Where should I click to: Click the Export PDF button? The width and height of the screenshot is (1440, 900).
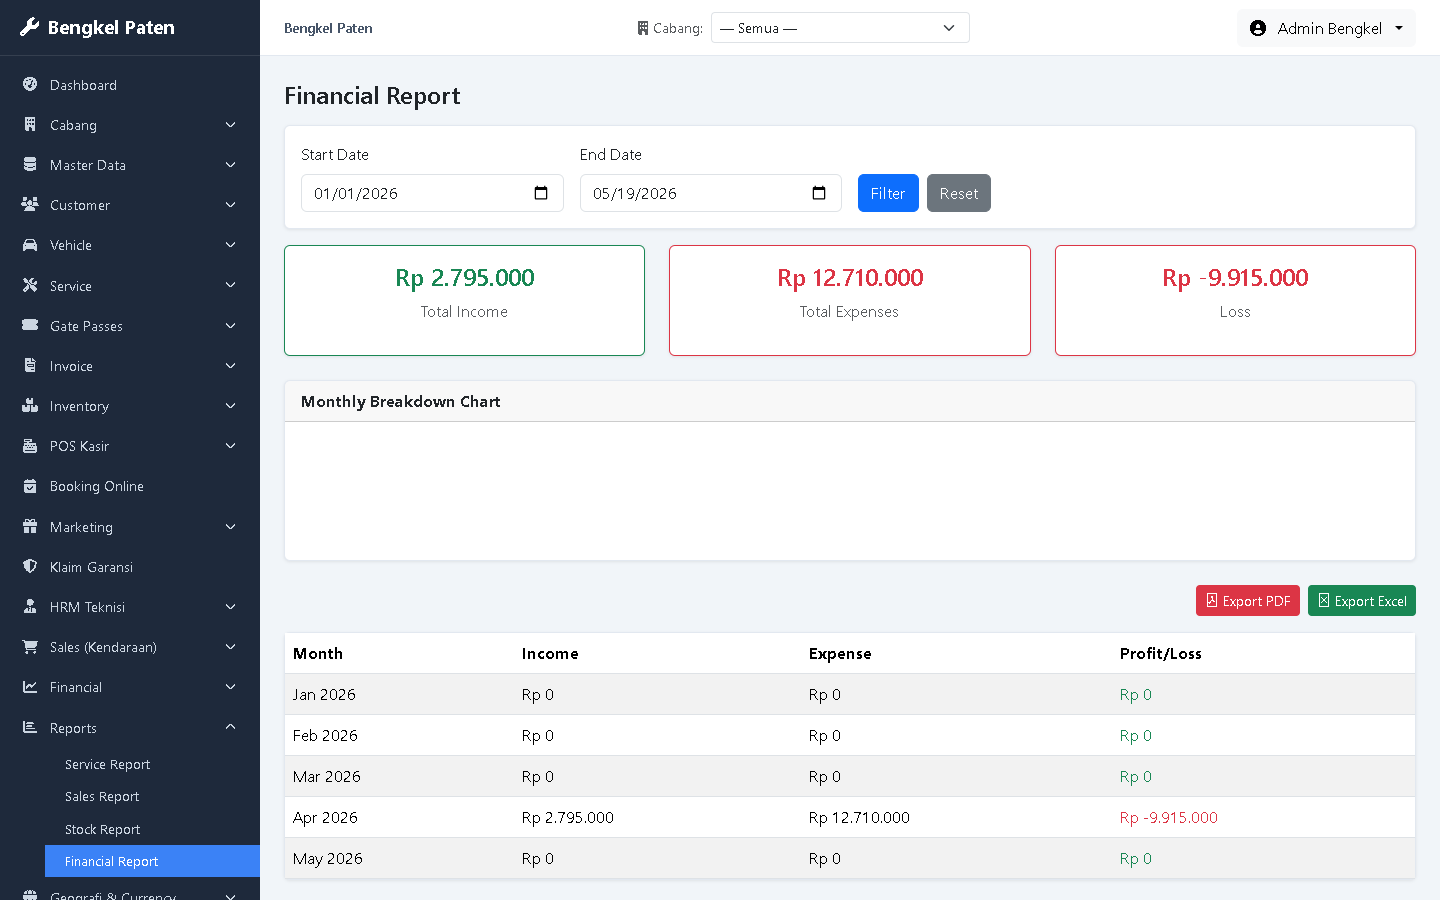[x=1248, y=600]
